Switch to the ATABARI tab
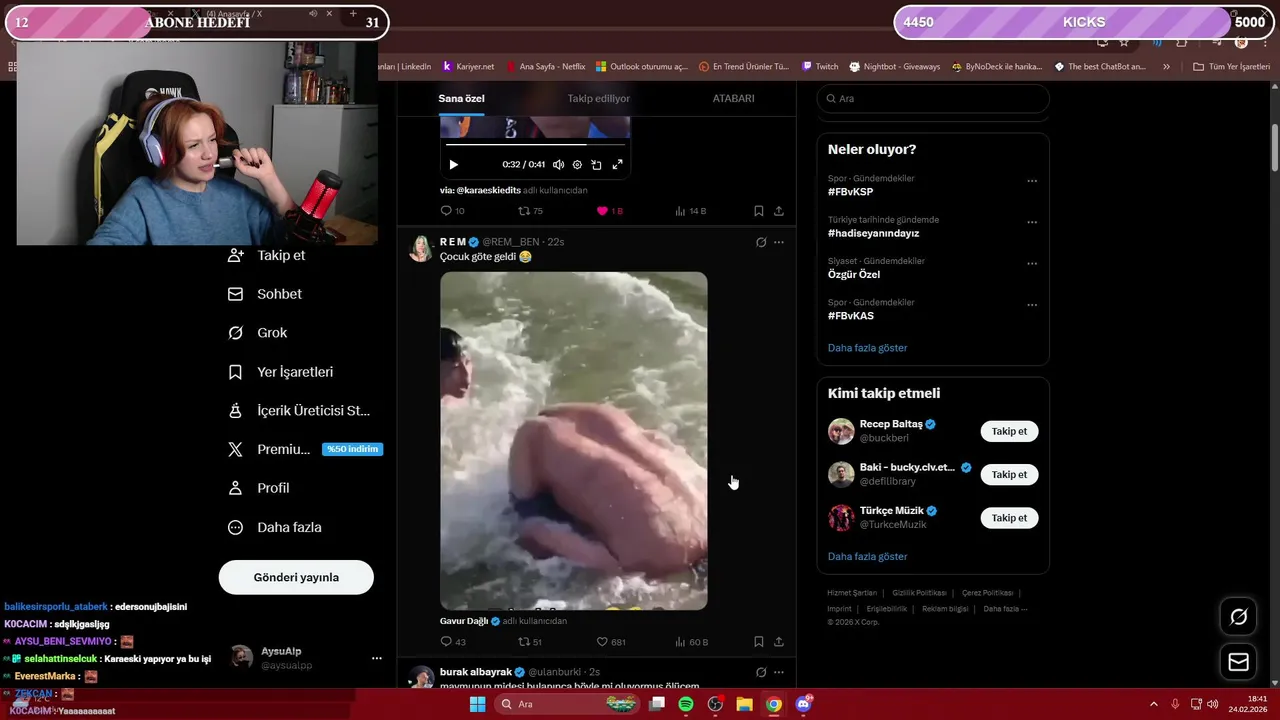 (x=733, y=98)
